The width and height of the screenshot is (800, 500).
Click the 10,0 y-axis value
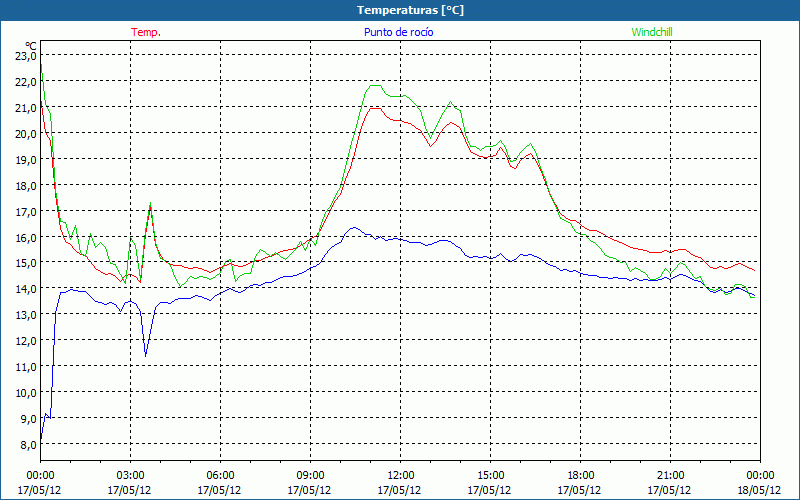click(x=26, y=393)
